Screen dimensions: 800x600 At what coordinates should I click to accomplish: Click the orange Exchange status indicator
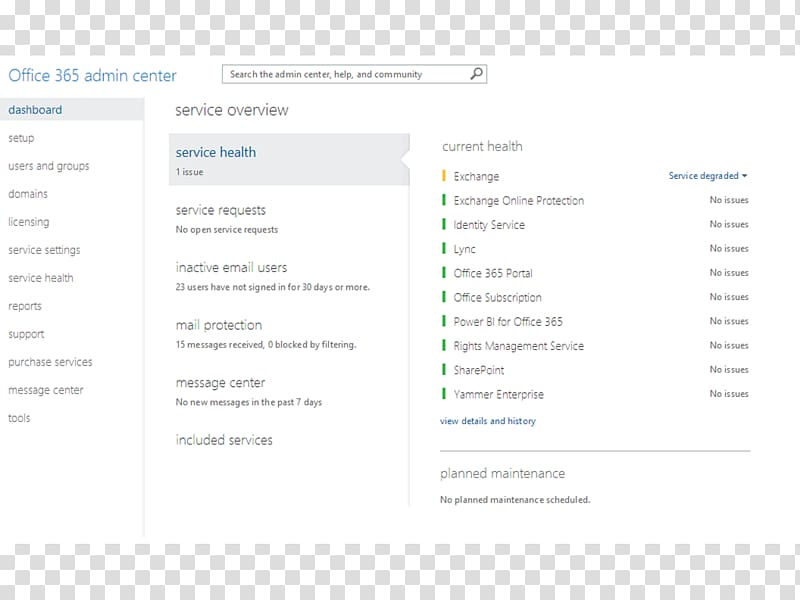pos(443,176)
